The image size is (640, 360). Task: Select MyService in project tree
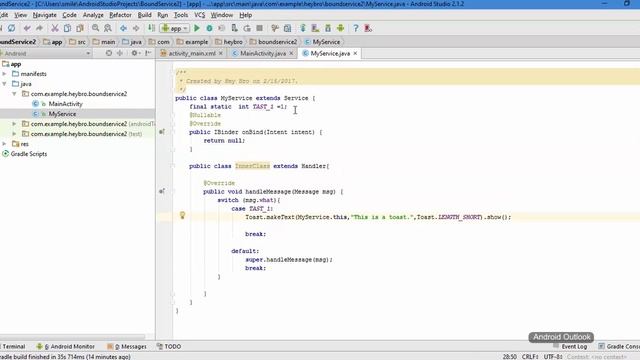62,114
